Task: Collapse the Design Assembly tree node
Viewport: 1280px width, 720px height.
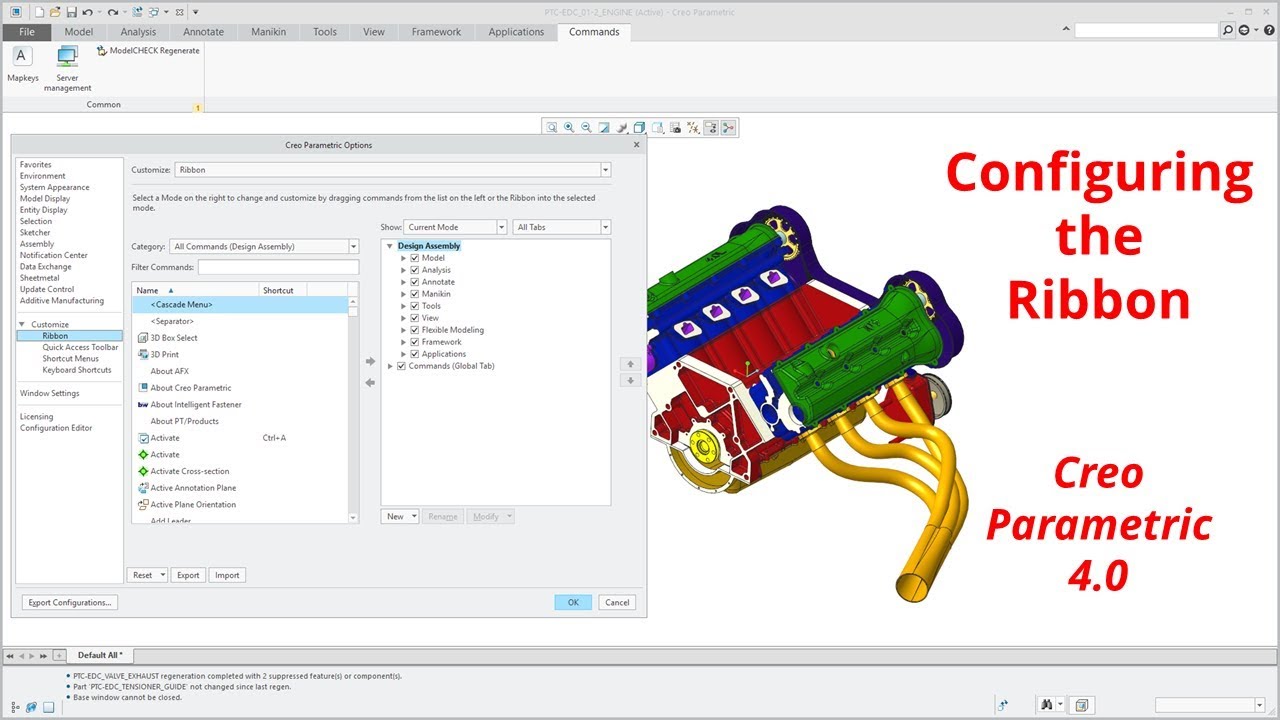Action: pyautogui.click(x=390, y=246)
